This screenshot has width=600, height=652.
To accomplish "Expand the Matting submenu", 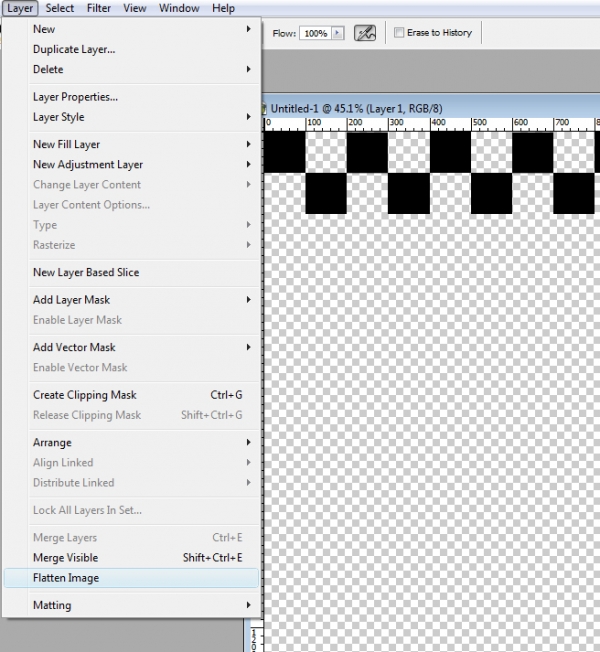I will click(131, 605).
